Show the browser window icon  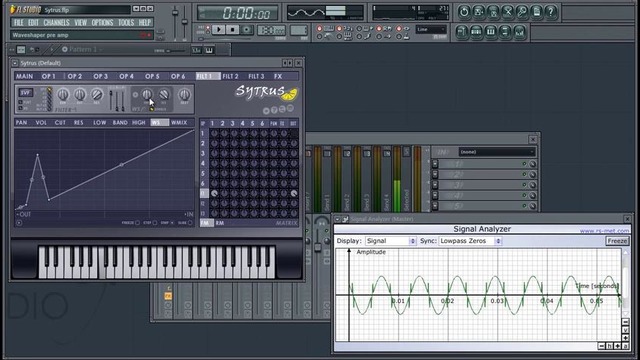coord(505,32)
